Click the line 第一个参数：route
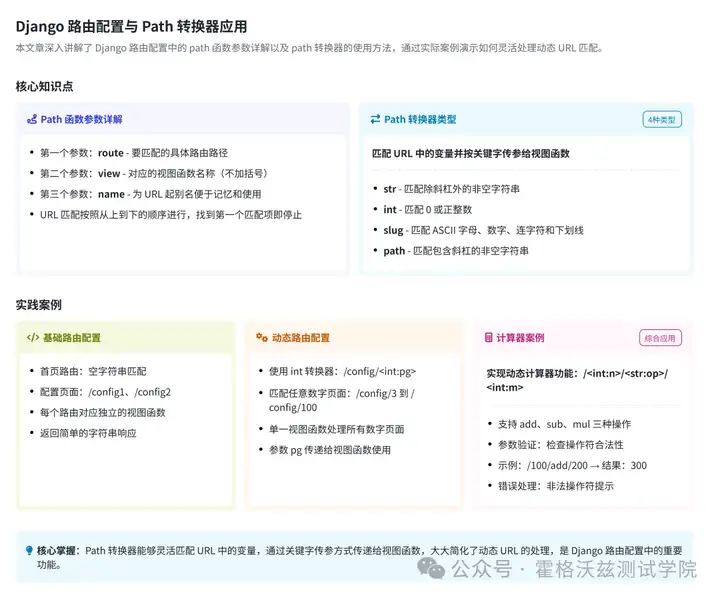Viewport: 720px width, 598px height. [x=134, y=153]
